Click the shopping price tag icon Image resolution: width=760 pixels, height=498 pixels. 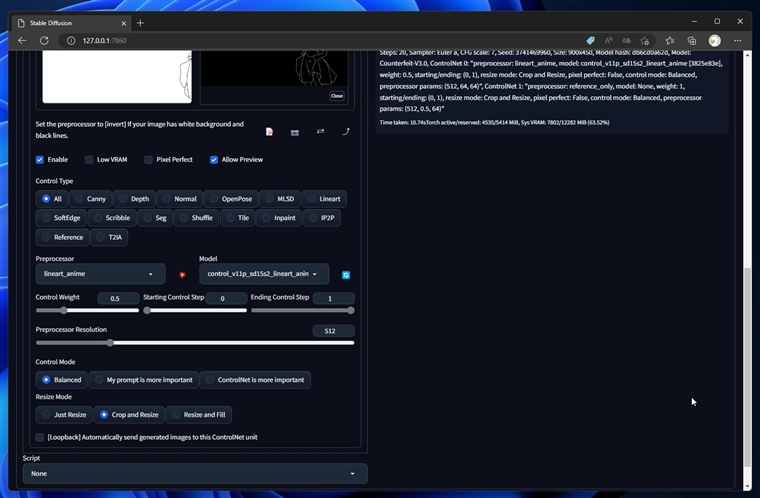pos(590,41)
